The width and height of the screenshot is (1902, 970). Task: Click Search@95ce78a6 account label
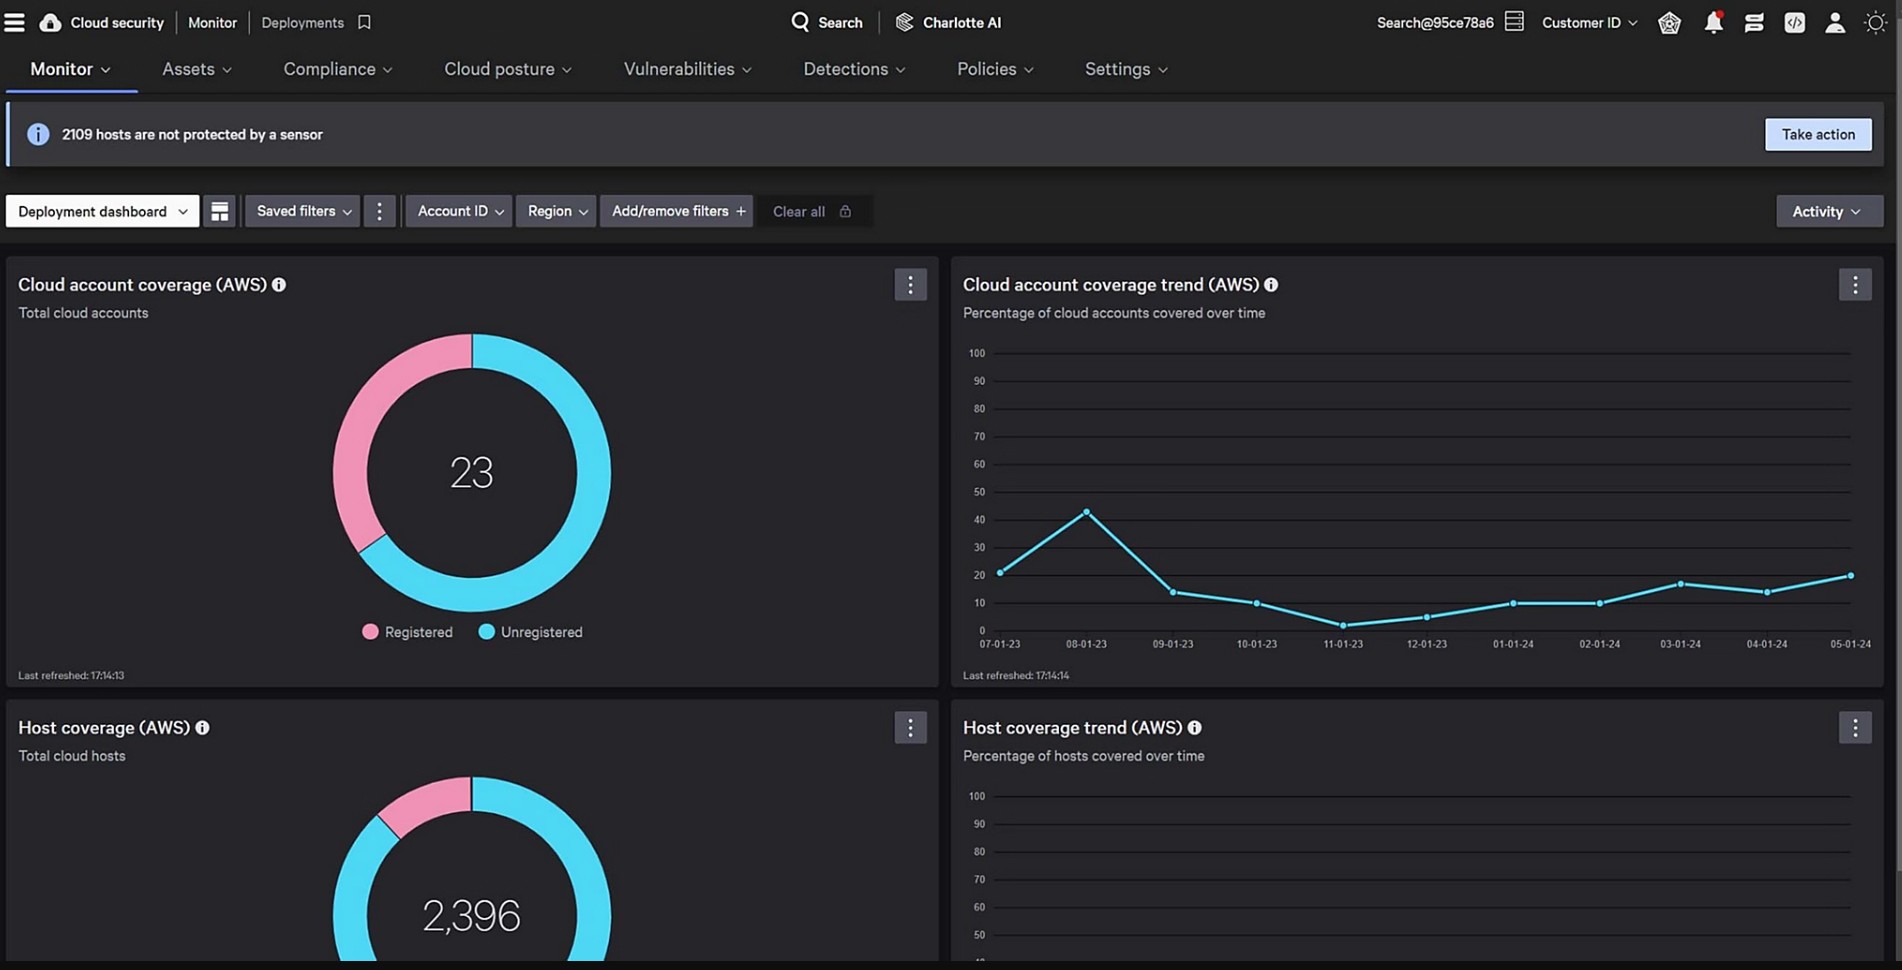pyautogui.click(x=1435, y=22)
